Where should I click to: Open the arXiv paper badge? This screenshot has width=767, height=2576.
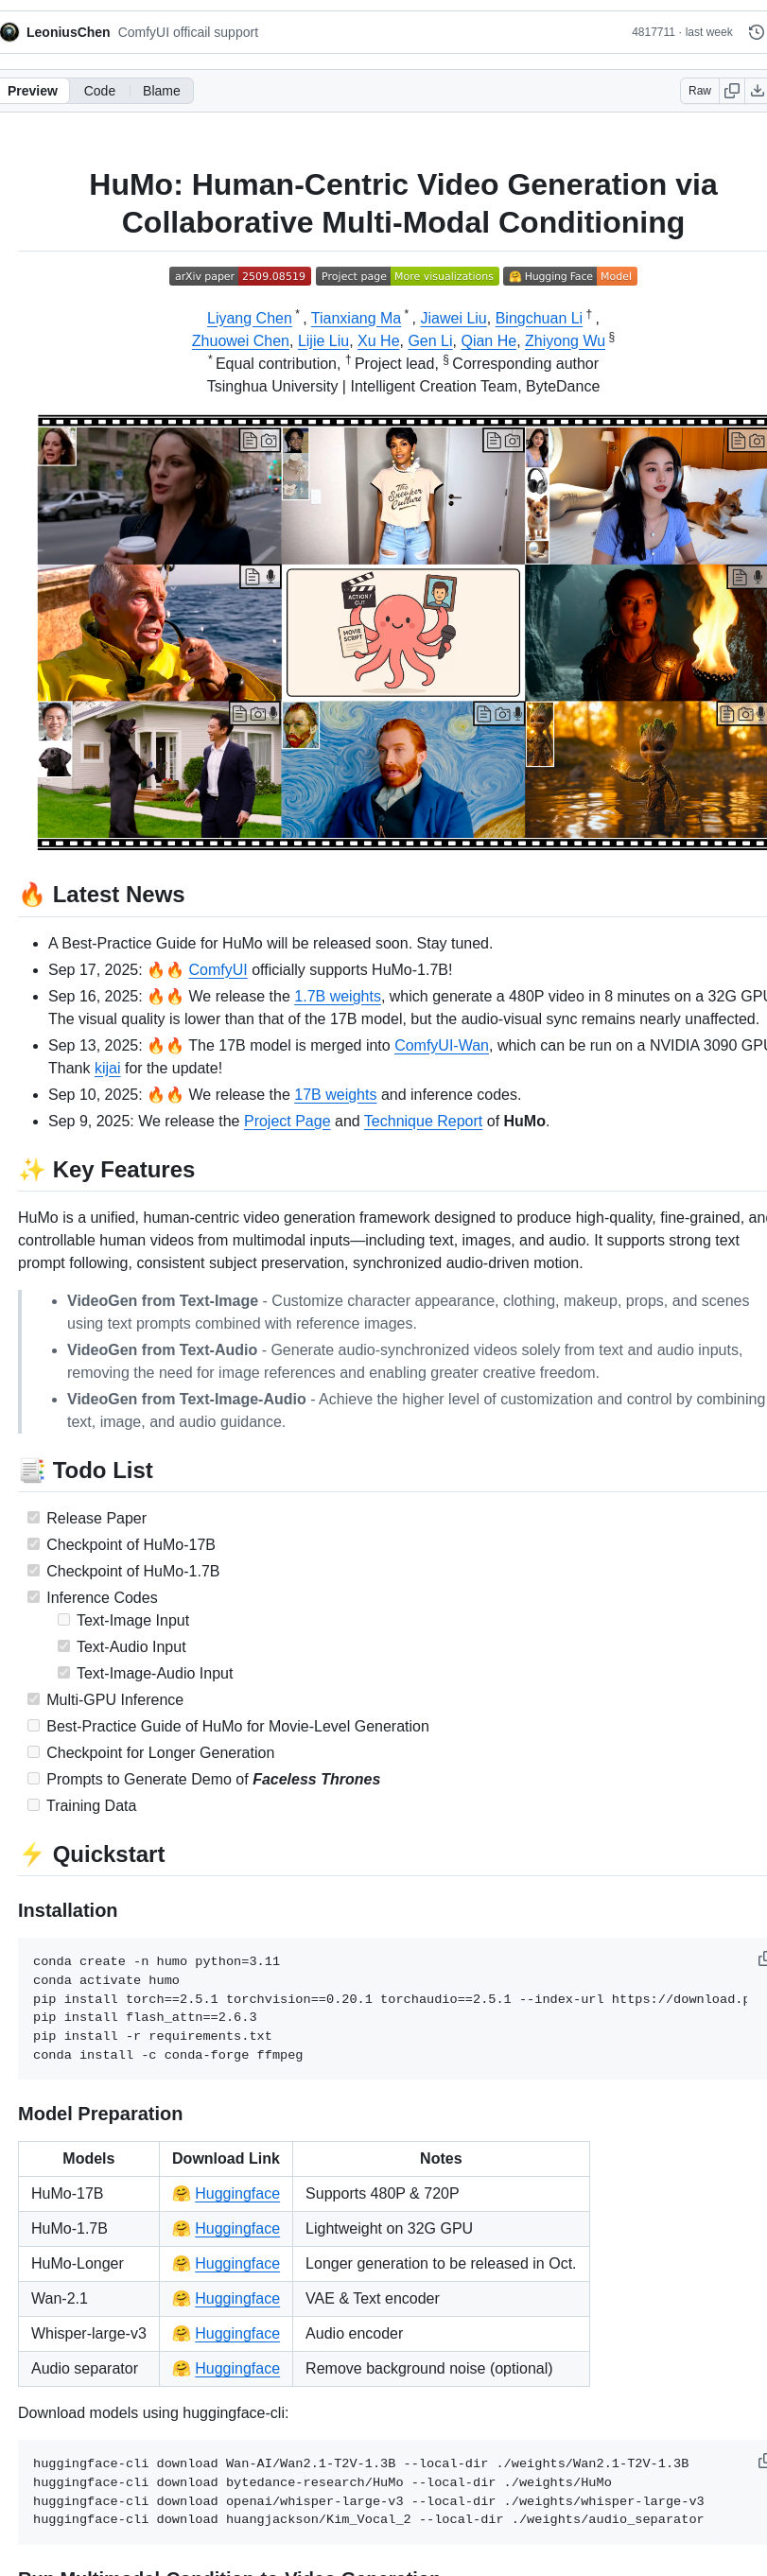coord(240,276)
